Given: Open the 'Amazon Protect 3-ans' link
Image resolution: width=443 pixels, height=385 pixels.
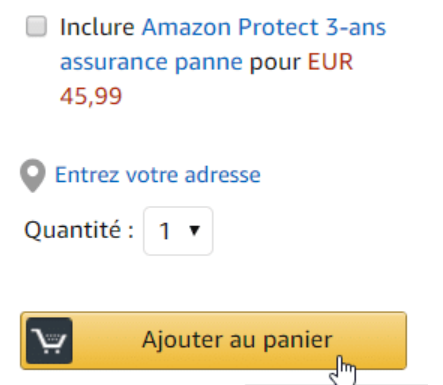Looking at the screenshot, I should pyautogui.click(x=264, y=27).
